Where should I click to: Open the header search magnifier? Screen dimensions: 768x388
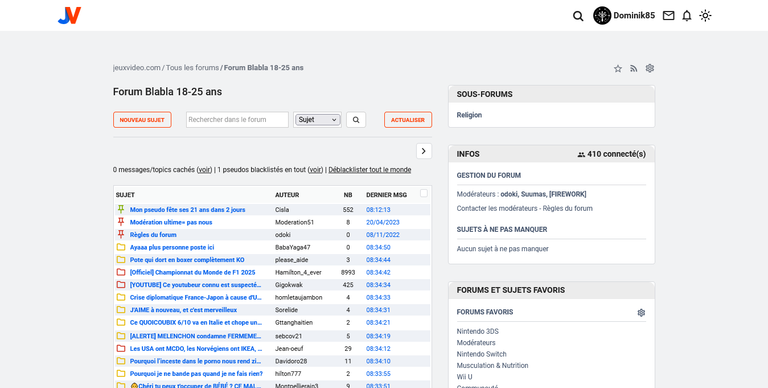[578, 16]
